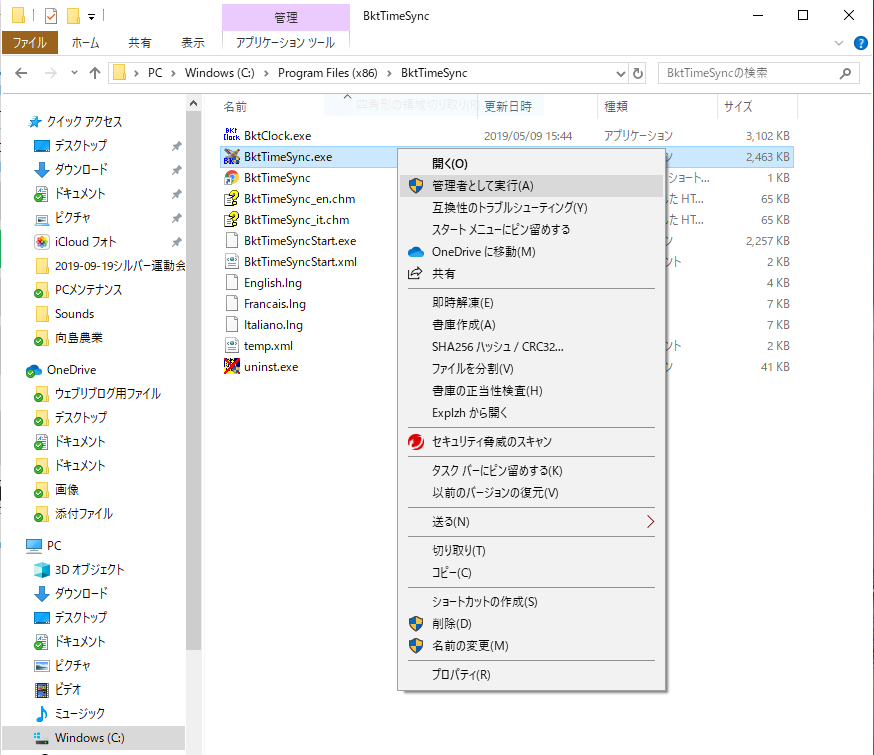Choose 開く(O) from the context menu
Screen dimensions: 874x755
[531, 164]
